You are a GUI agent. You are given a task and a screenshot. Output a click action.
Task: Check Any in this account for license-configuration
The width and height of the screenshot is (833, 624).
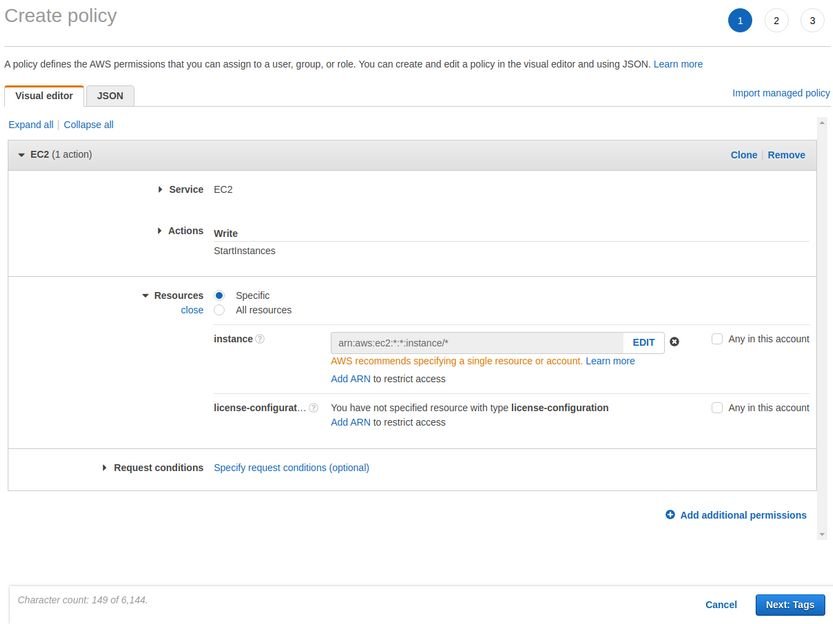point(717,408)
